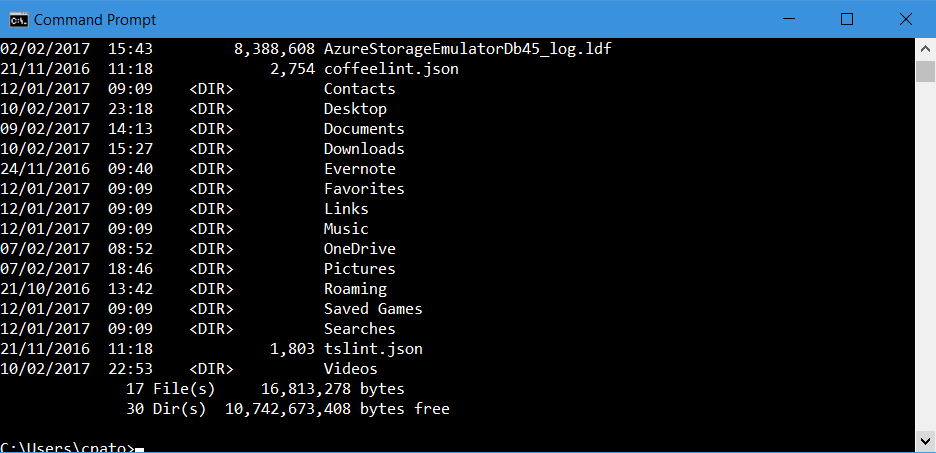This screenshot has height=453, width=936.
Task: Click the Evernote directory line
Action: [359, 169]
